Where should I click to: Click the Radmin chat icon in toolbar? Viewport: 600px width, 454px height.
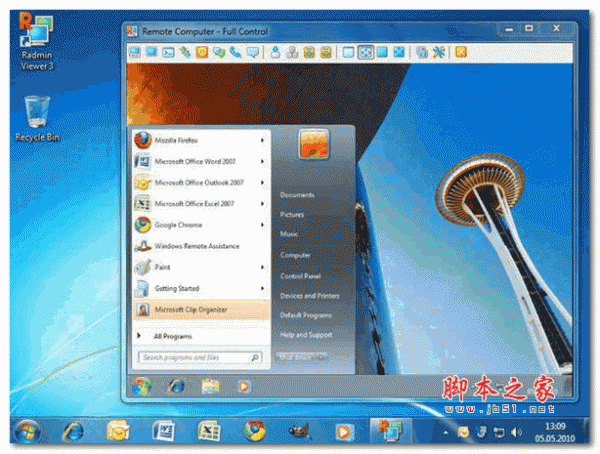click(x=253, y=52)
